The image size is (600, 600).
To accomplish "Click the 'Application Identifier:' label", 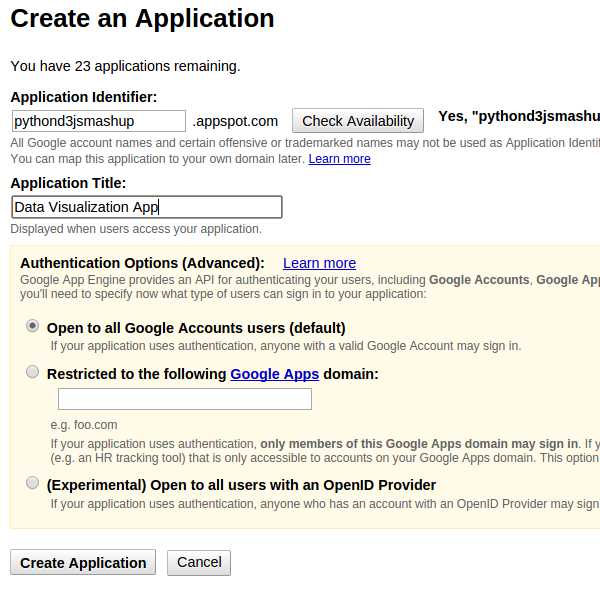I will pos(84,97).
